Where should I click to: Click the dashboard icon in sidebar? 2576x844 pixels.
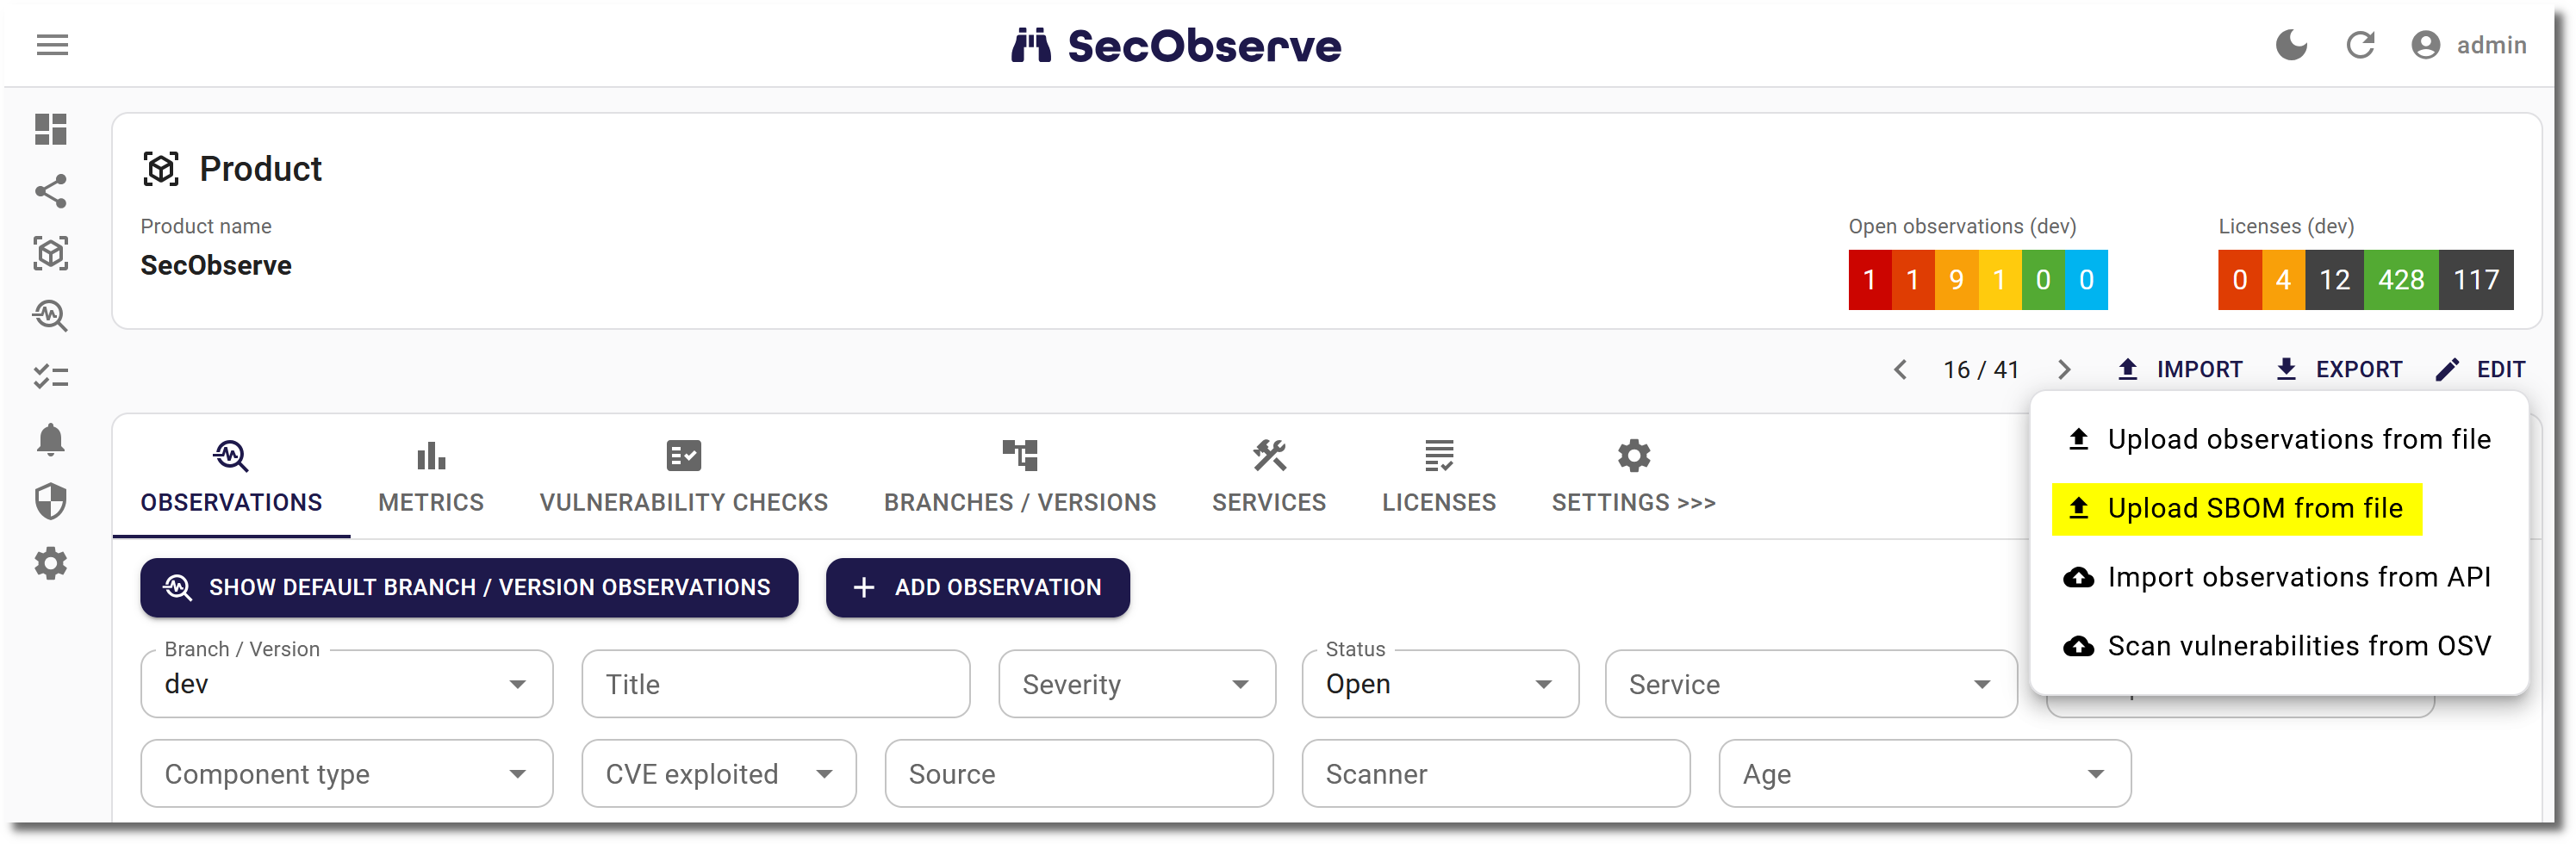click(51, 129)
